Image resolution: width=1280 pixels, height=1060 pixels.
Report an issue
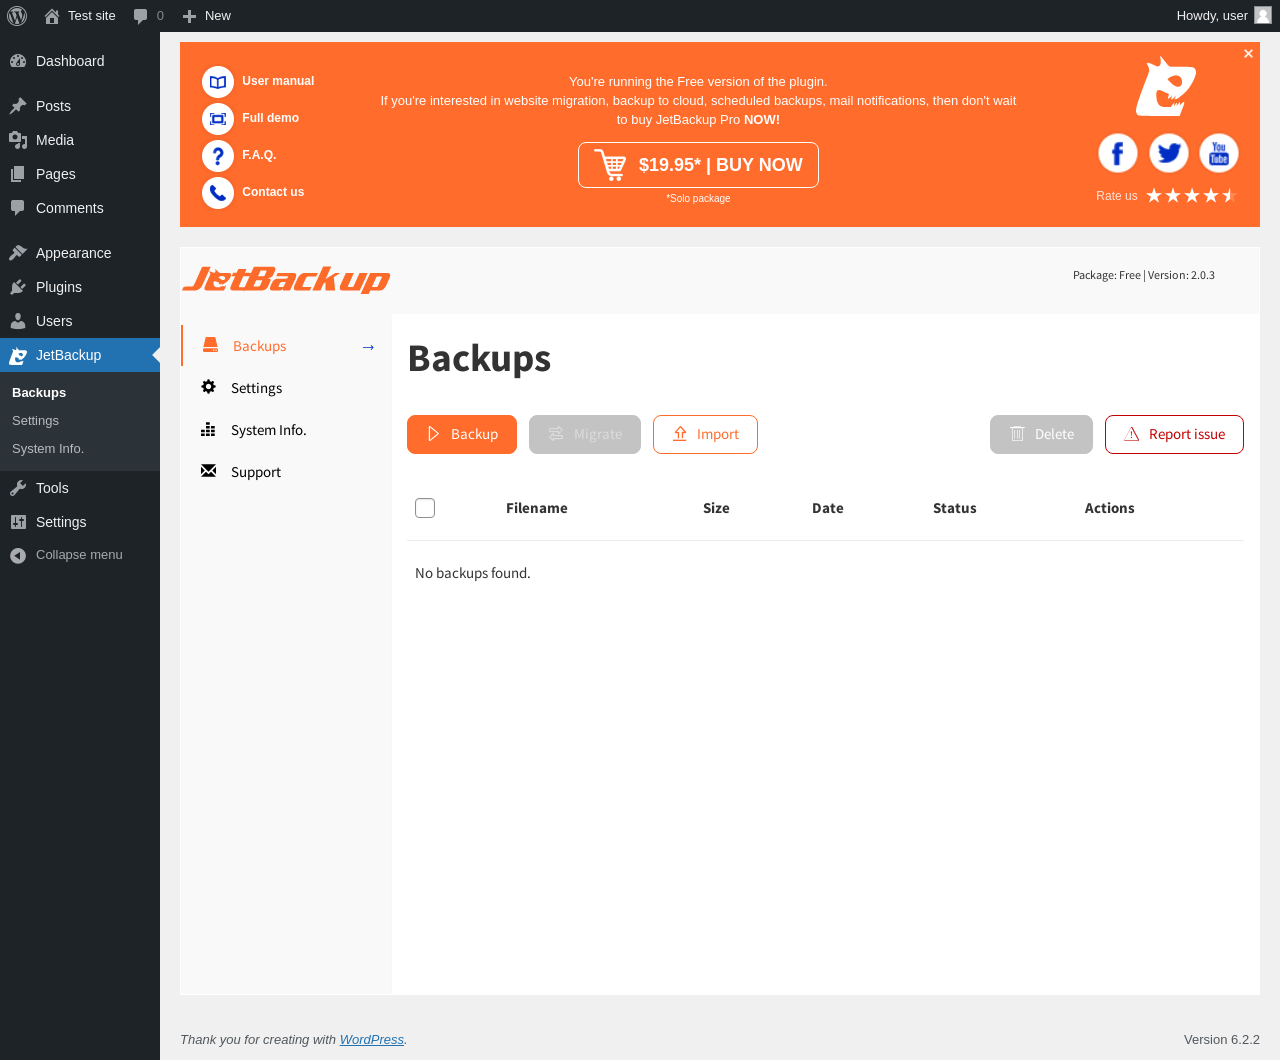pyautogui.click(x=1174, y=434)
